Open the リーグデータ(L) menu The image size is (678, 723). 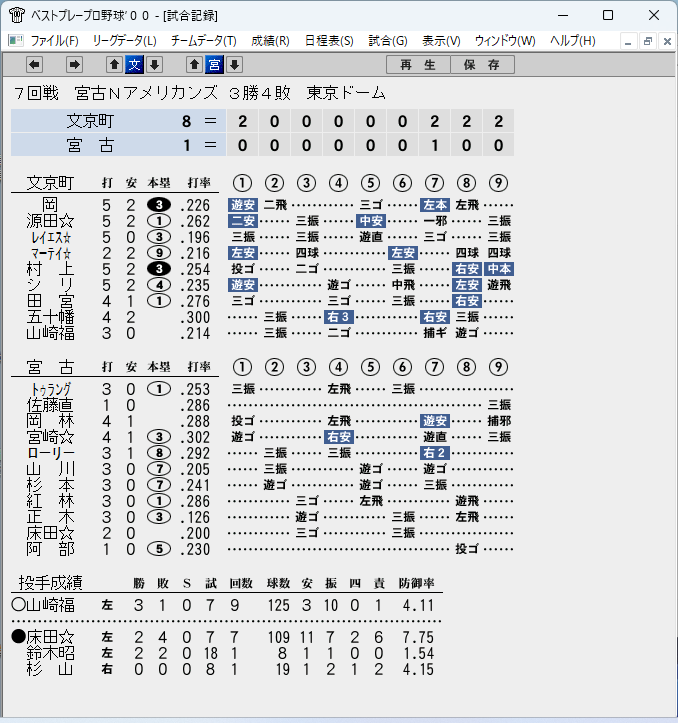(x=125, y=41)
